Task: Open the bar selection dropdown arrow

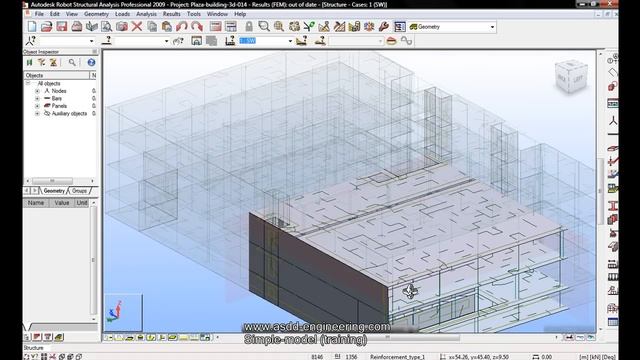Action: (166, 41)
